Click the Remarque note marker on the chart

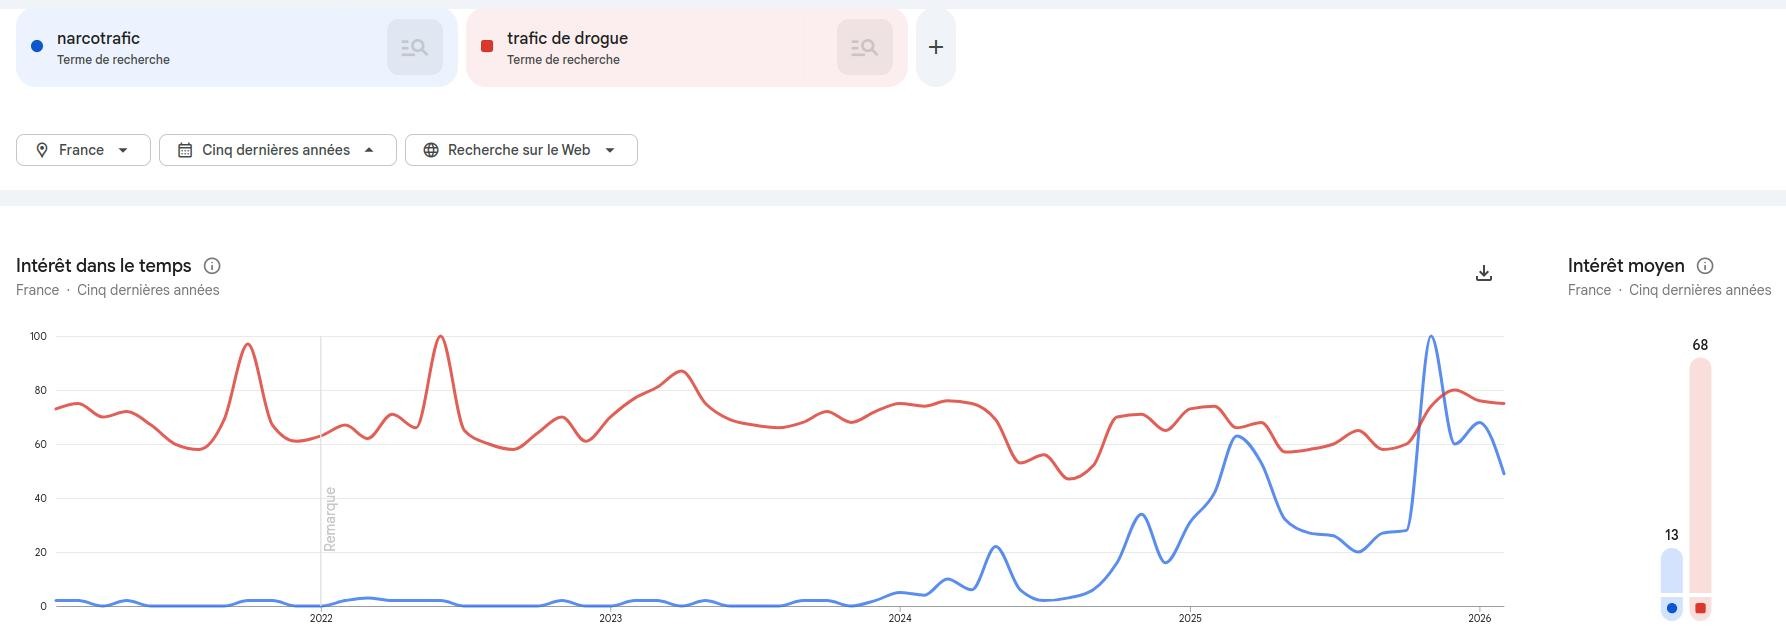330,518
